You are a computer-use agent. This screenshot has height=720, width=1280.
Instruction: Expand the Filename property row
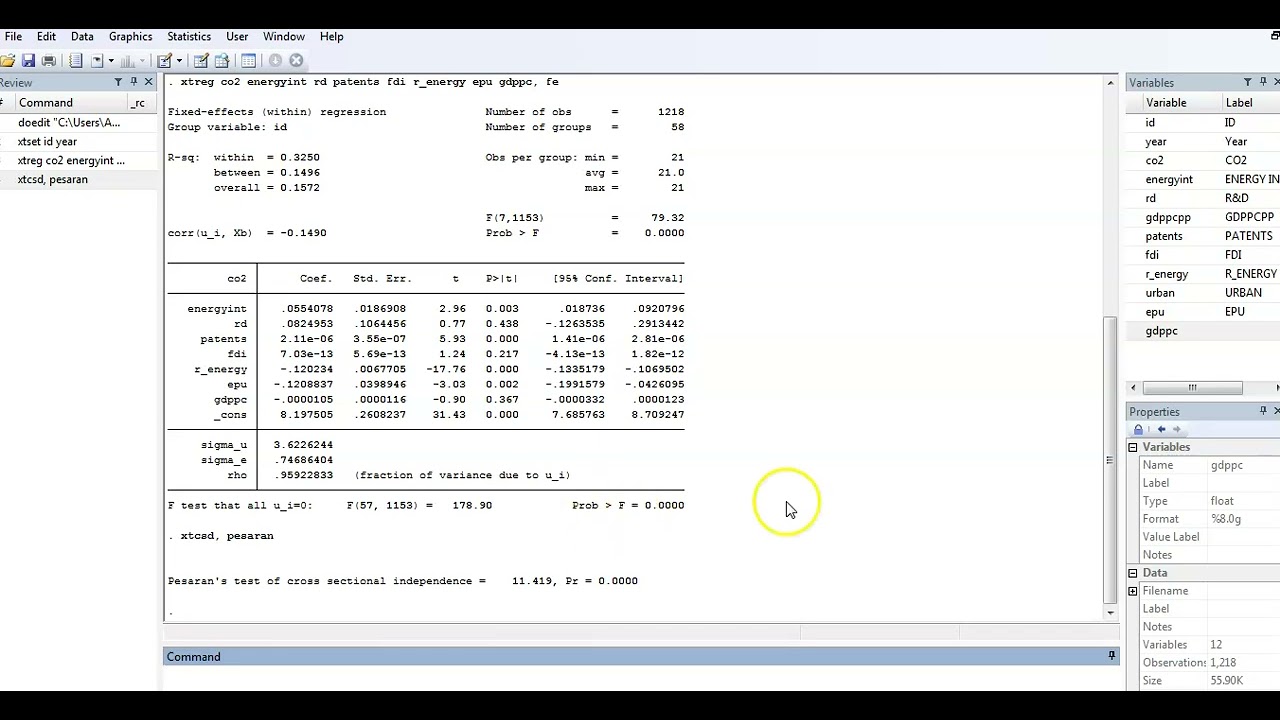[x=1133, y=591]
